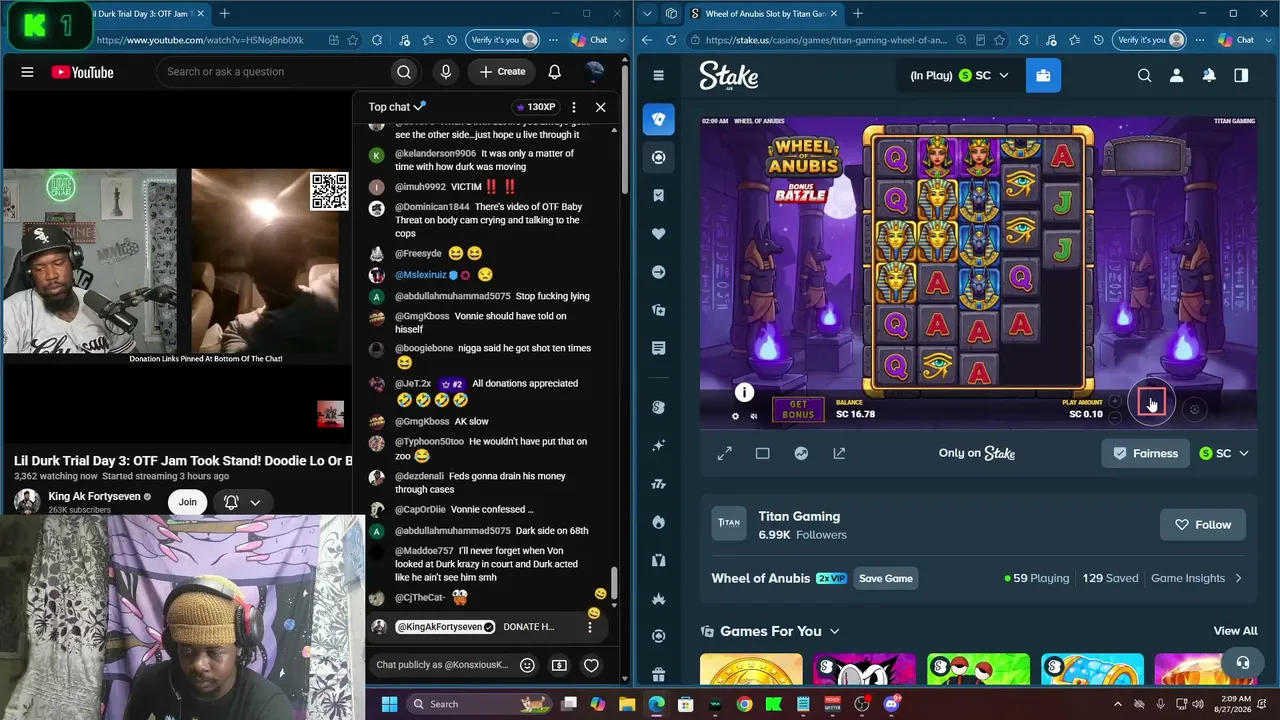This screenshot has height=720, width=1280.
Task: Click Save Game for Wheel of Anubis
Action: [885, 579]
